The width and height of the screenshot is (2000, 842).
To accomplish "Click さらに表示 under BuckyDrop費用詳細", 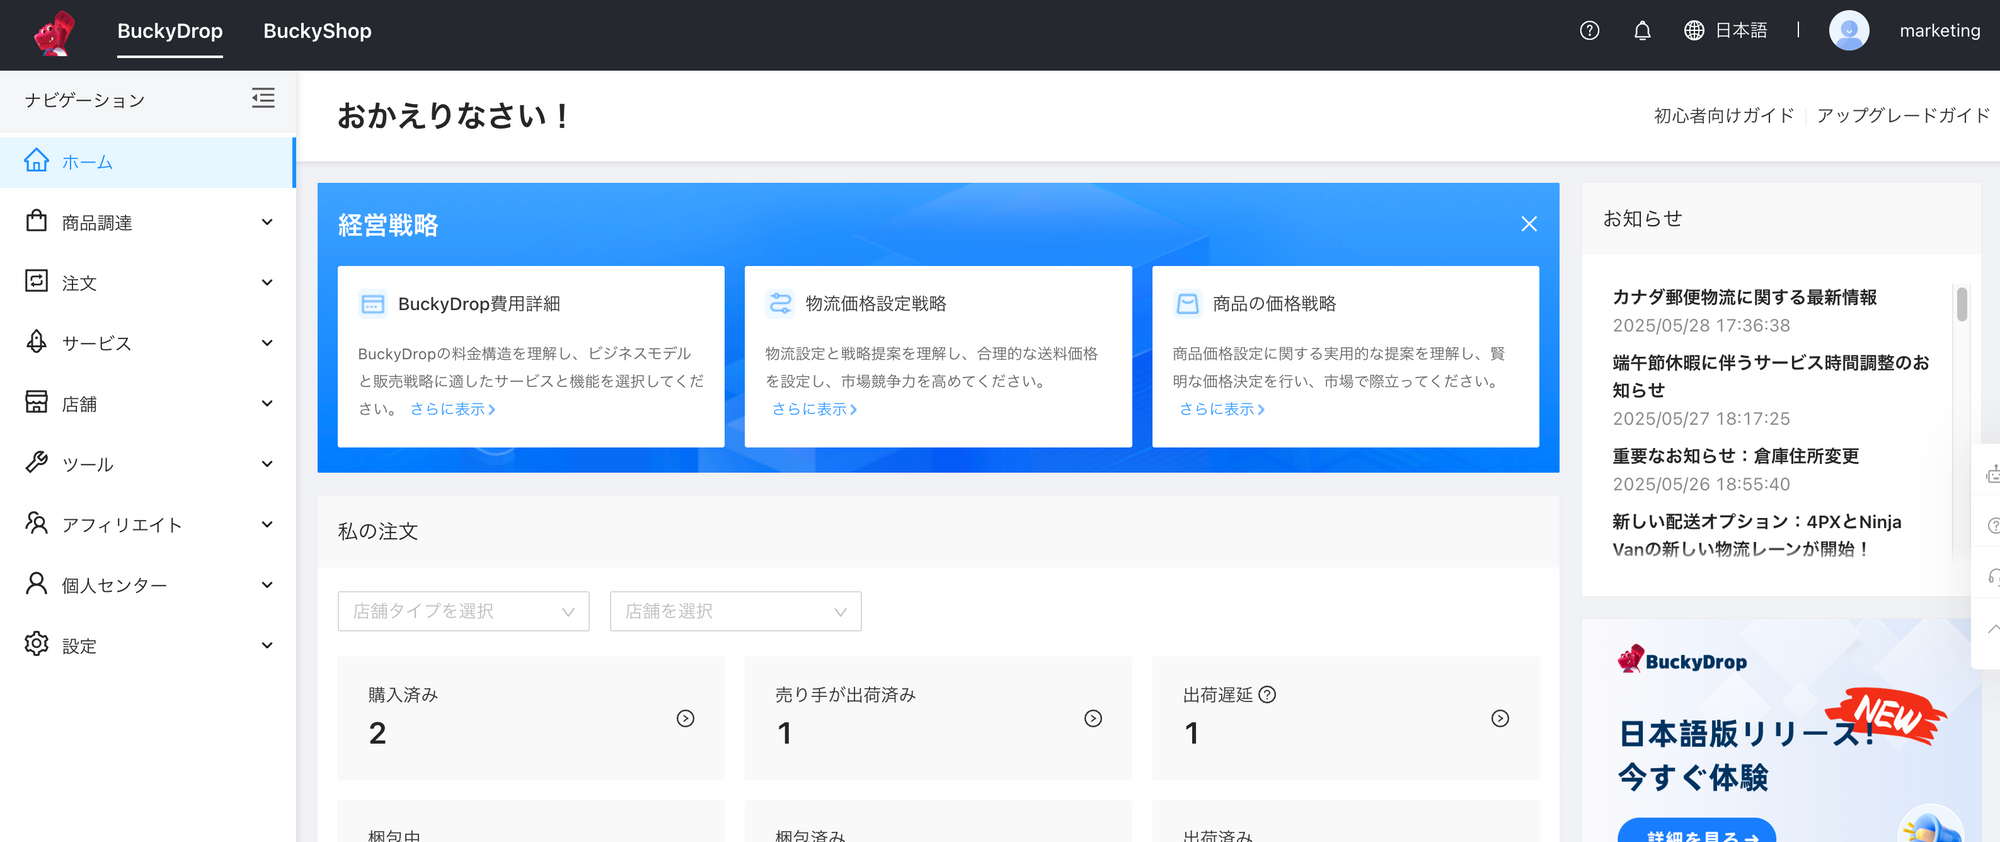I will [x=453, y=409].
